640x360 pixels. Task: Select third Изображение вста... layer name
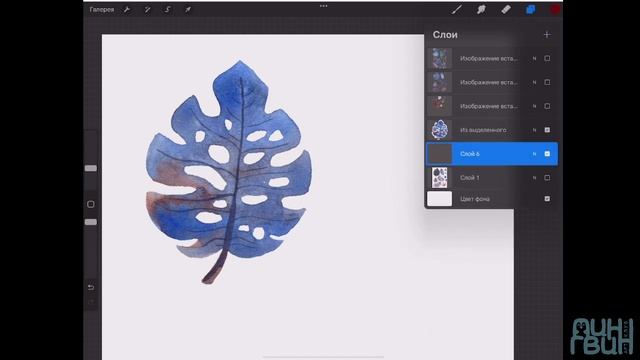[x=489, y=106]
